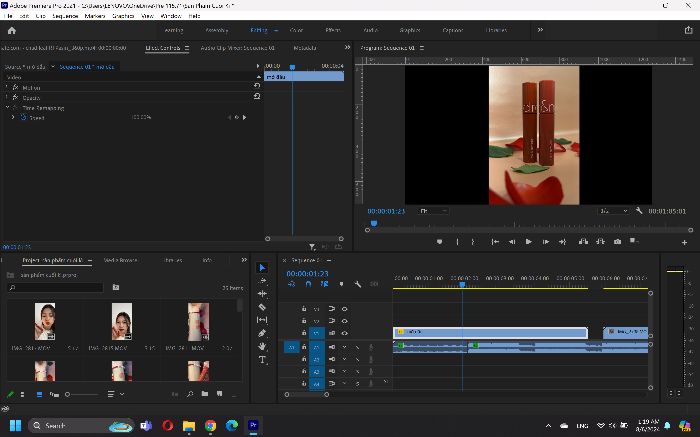700x437 pixels.
Task: Select the Type tool
Action: [x=262, y=360]
